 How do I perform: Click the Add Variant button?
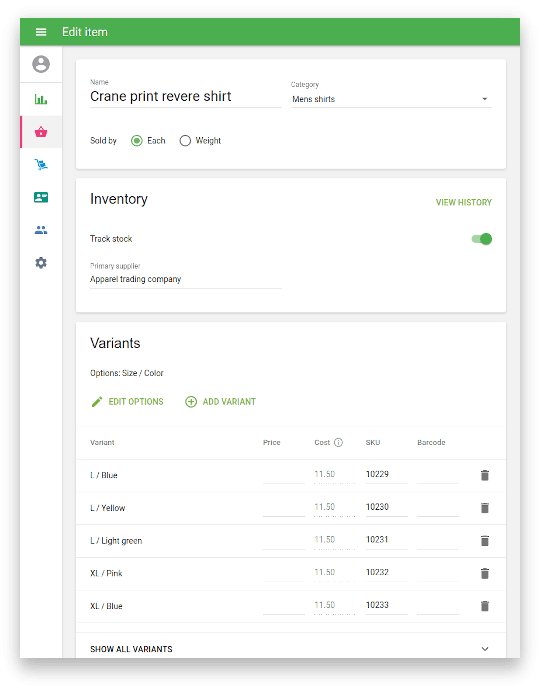coord(220,401)
